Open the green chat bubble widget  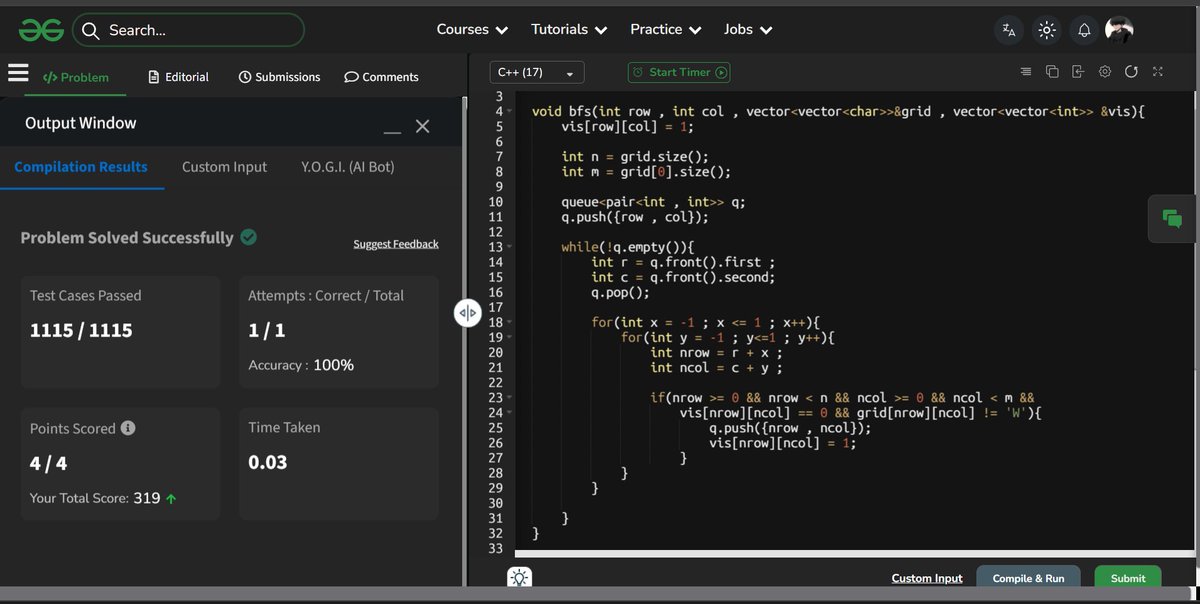point(1173,218)
